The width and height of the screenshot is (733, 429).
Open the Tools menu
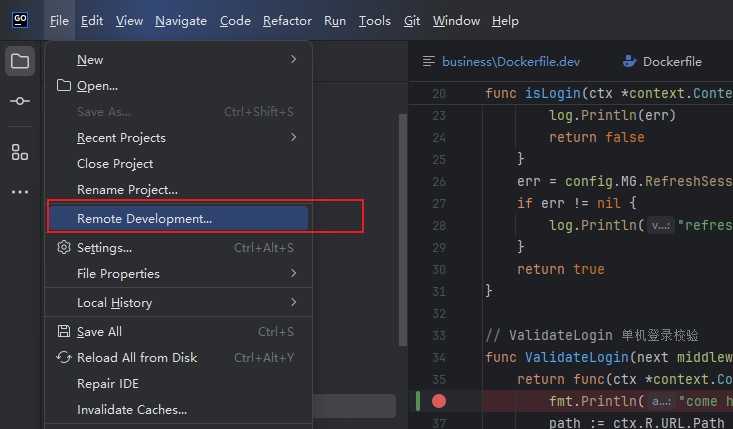pos(374,21)
